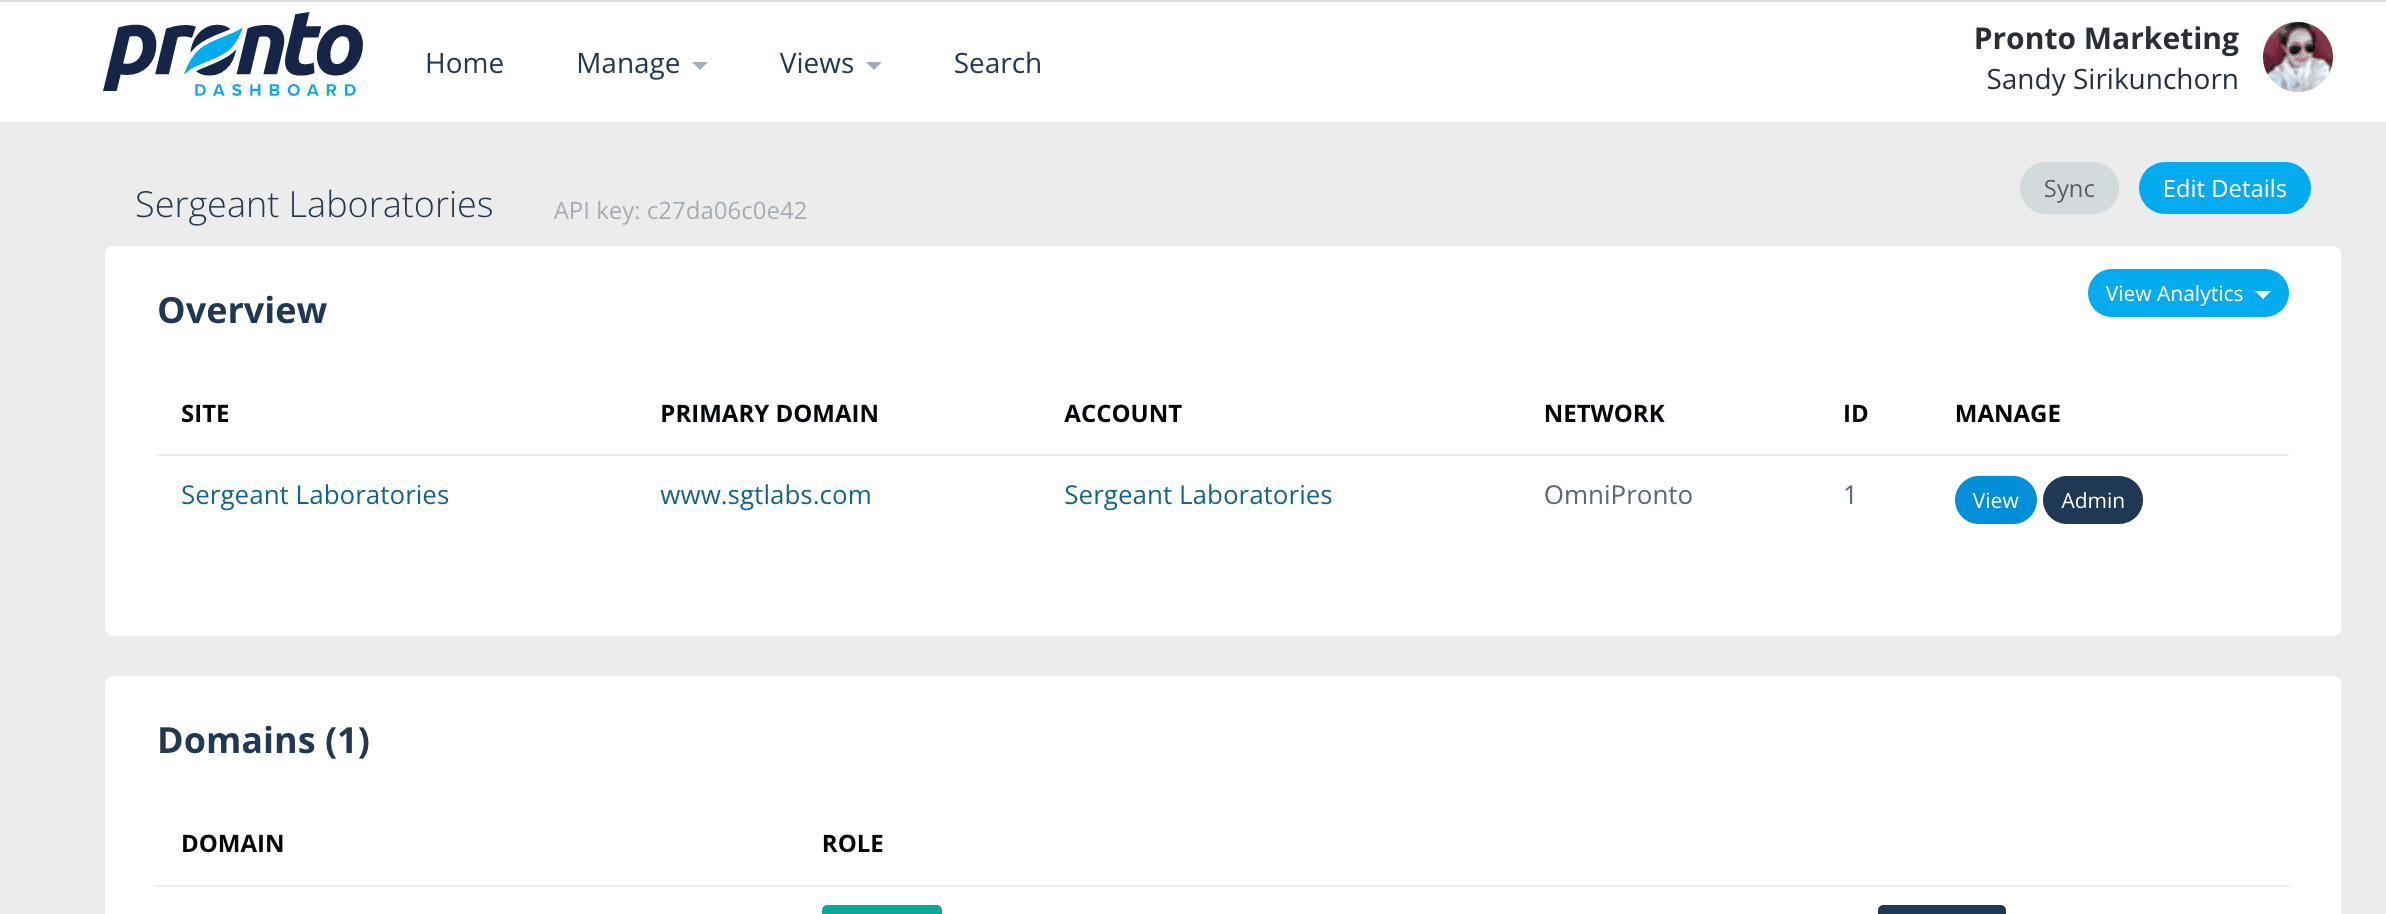This screenshot has width=2386, height=914.
Task: Open the View Analytics dropdown
Action: 2186,294
